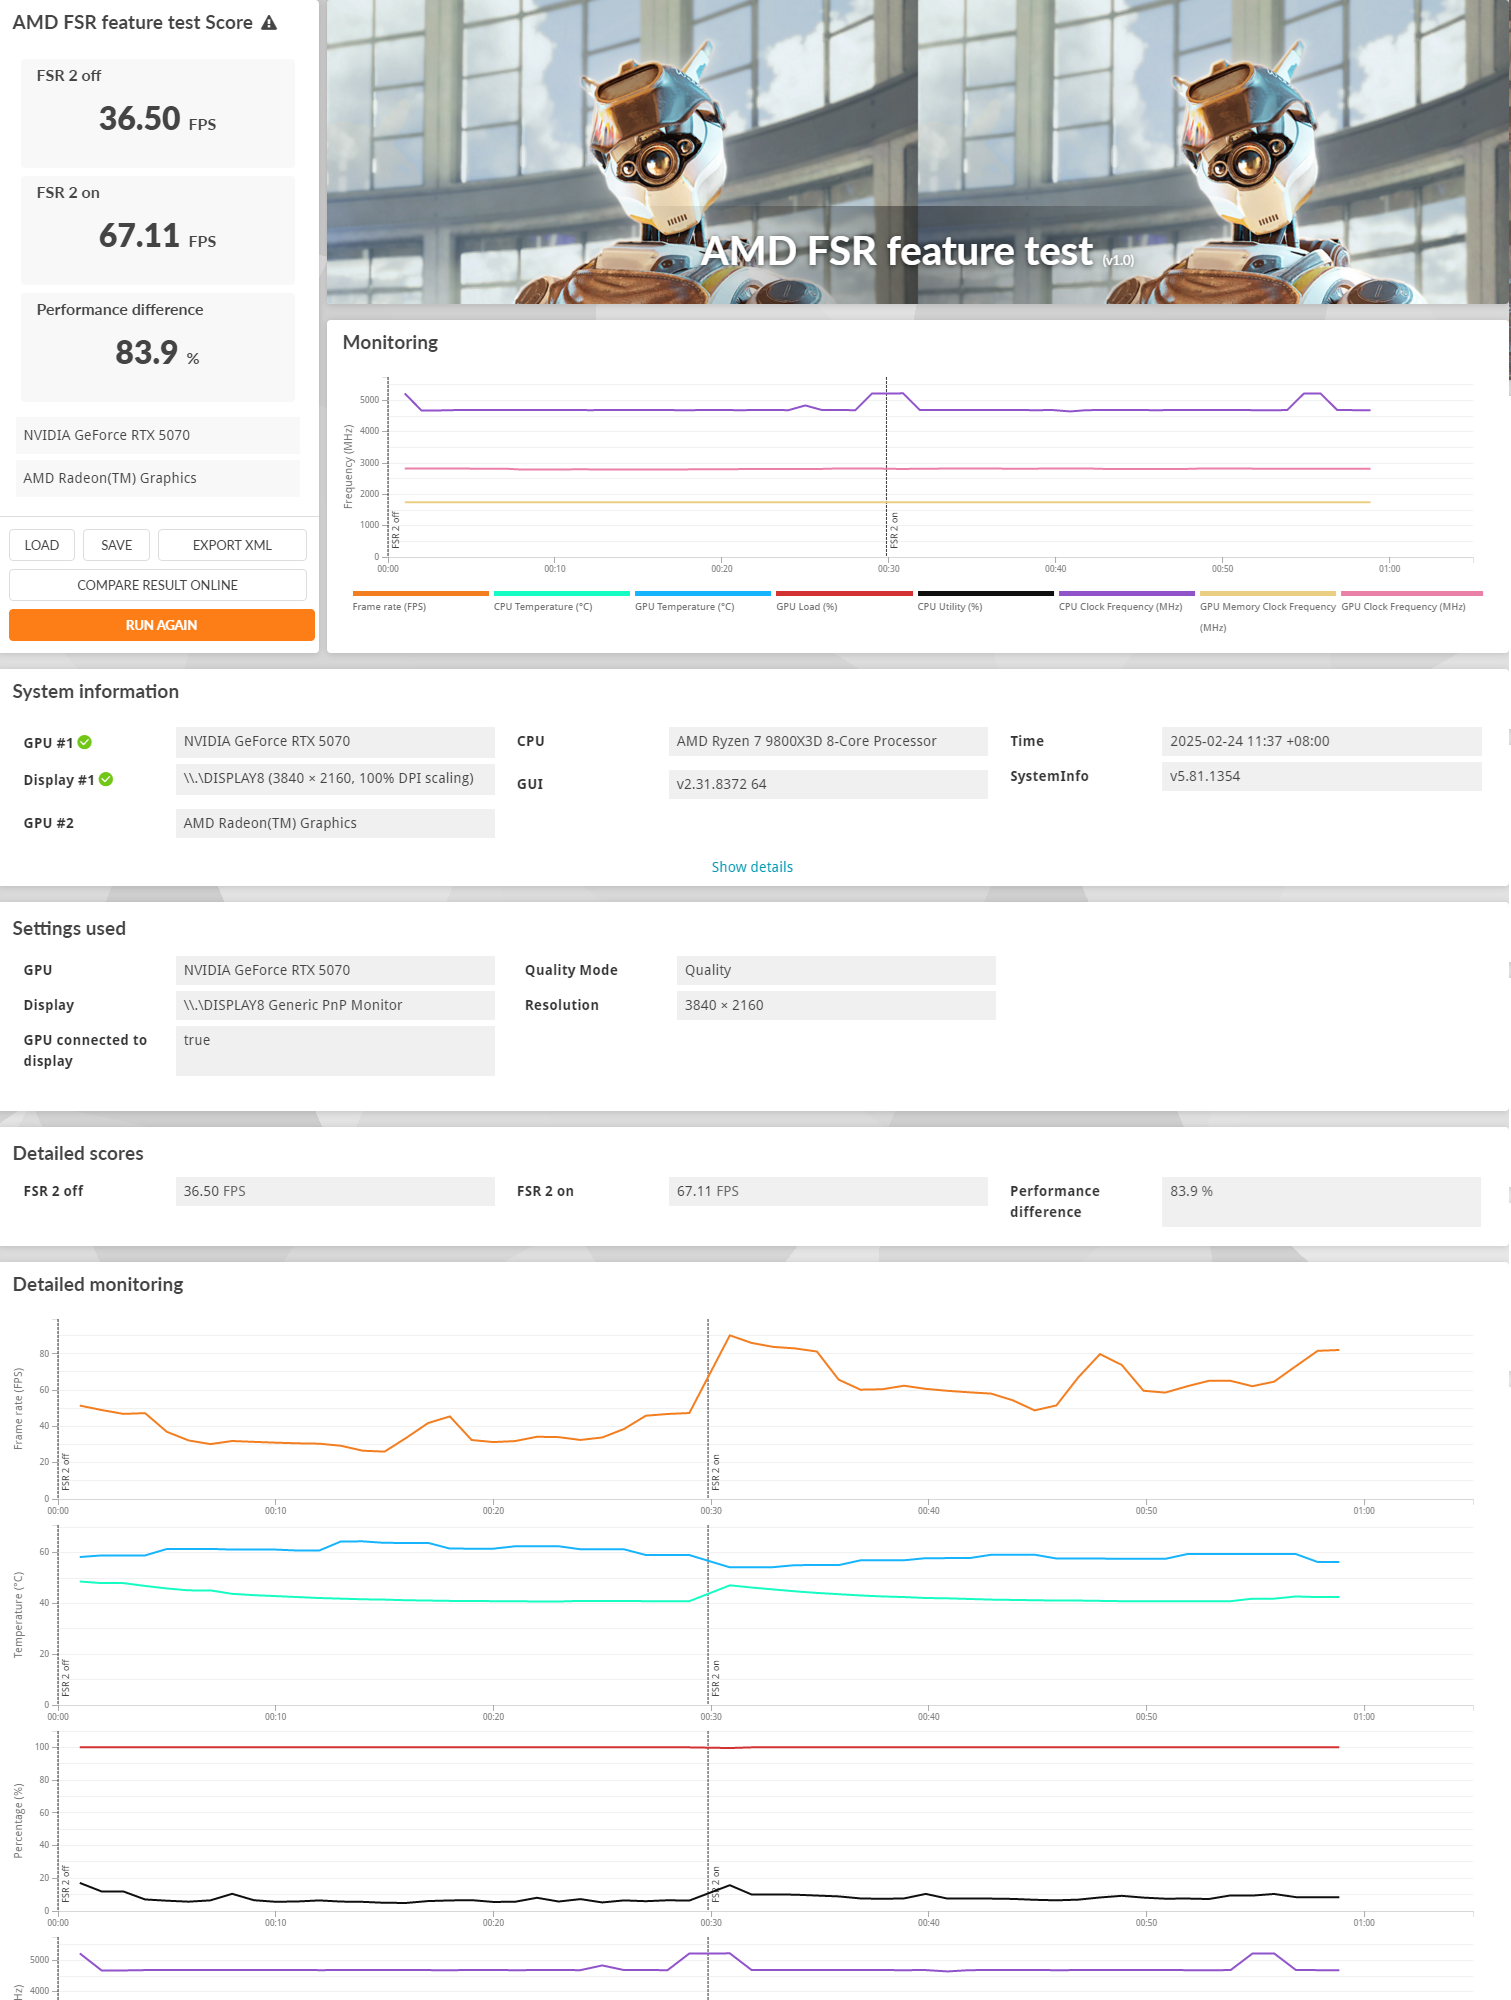1511x2000 pixels.
Task: Click the Display #1 DISPLAY8 value
Action: click(x=335, y=779)
